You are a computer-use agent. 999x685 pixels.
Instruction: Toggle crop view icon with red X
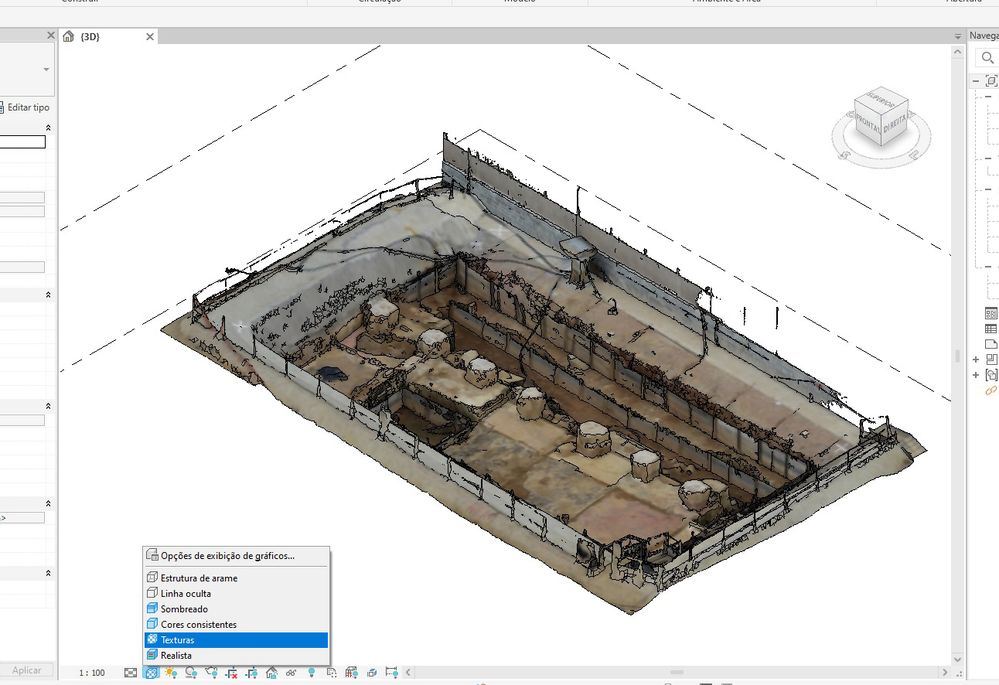[231, 673]
